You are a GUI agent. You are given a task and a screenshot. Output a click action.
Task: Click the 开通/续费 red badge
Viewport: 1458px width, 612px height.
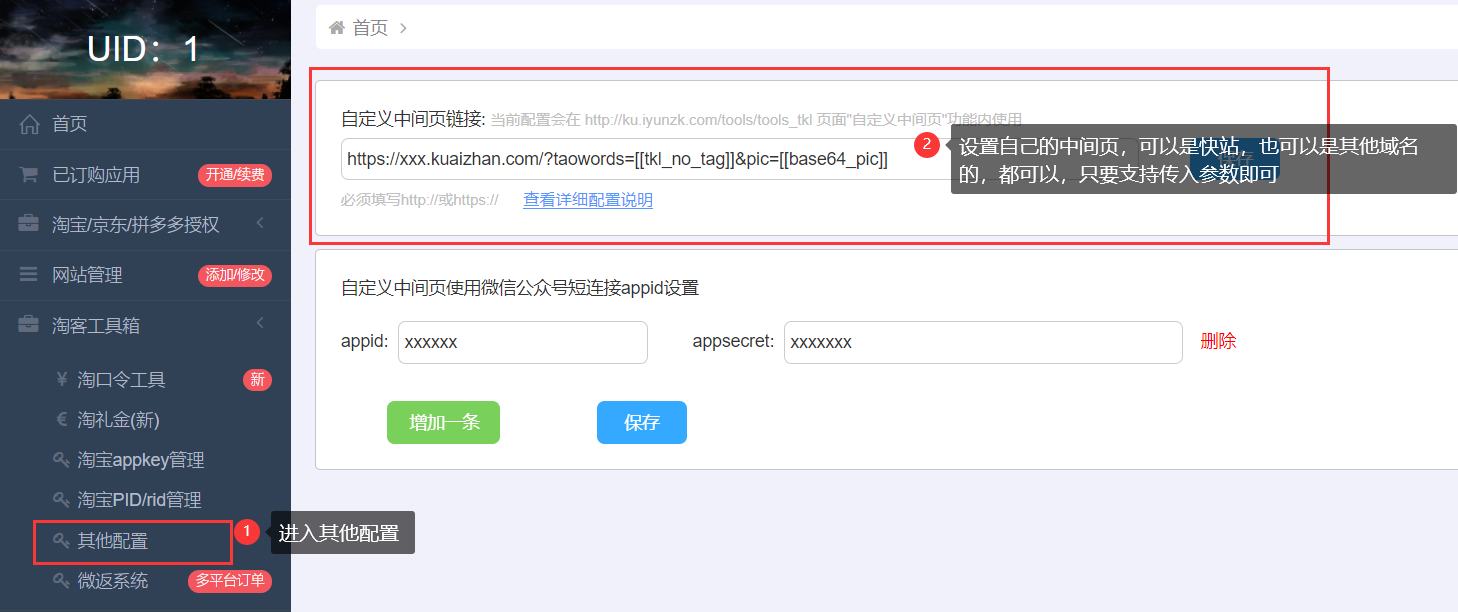coord(235,175)
